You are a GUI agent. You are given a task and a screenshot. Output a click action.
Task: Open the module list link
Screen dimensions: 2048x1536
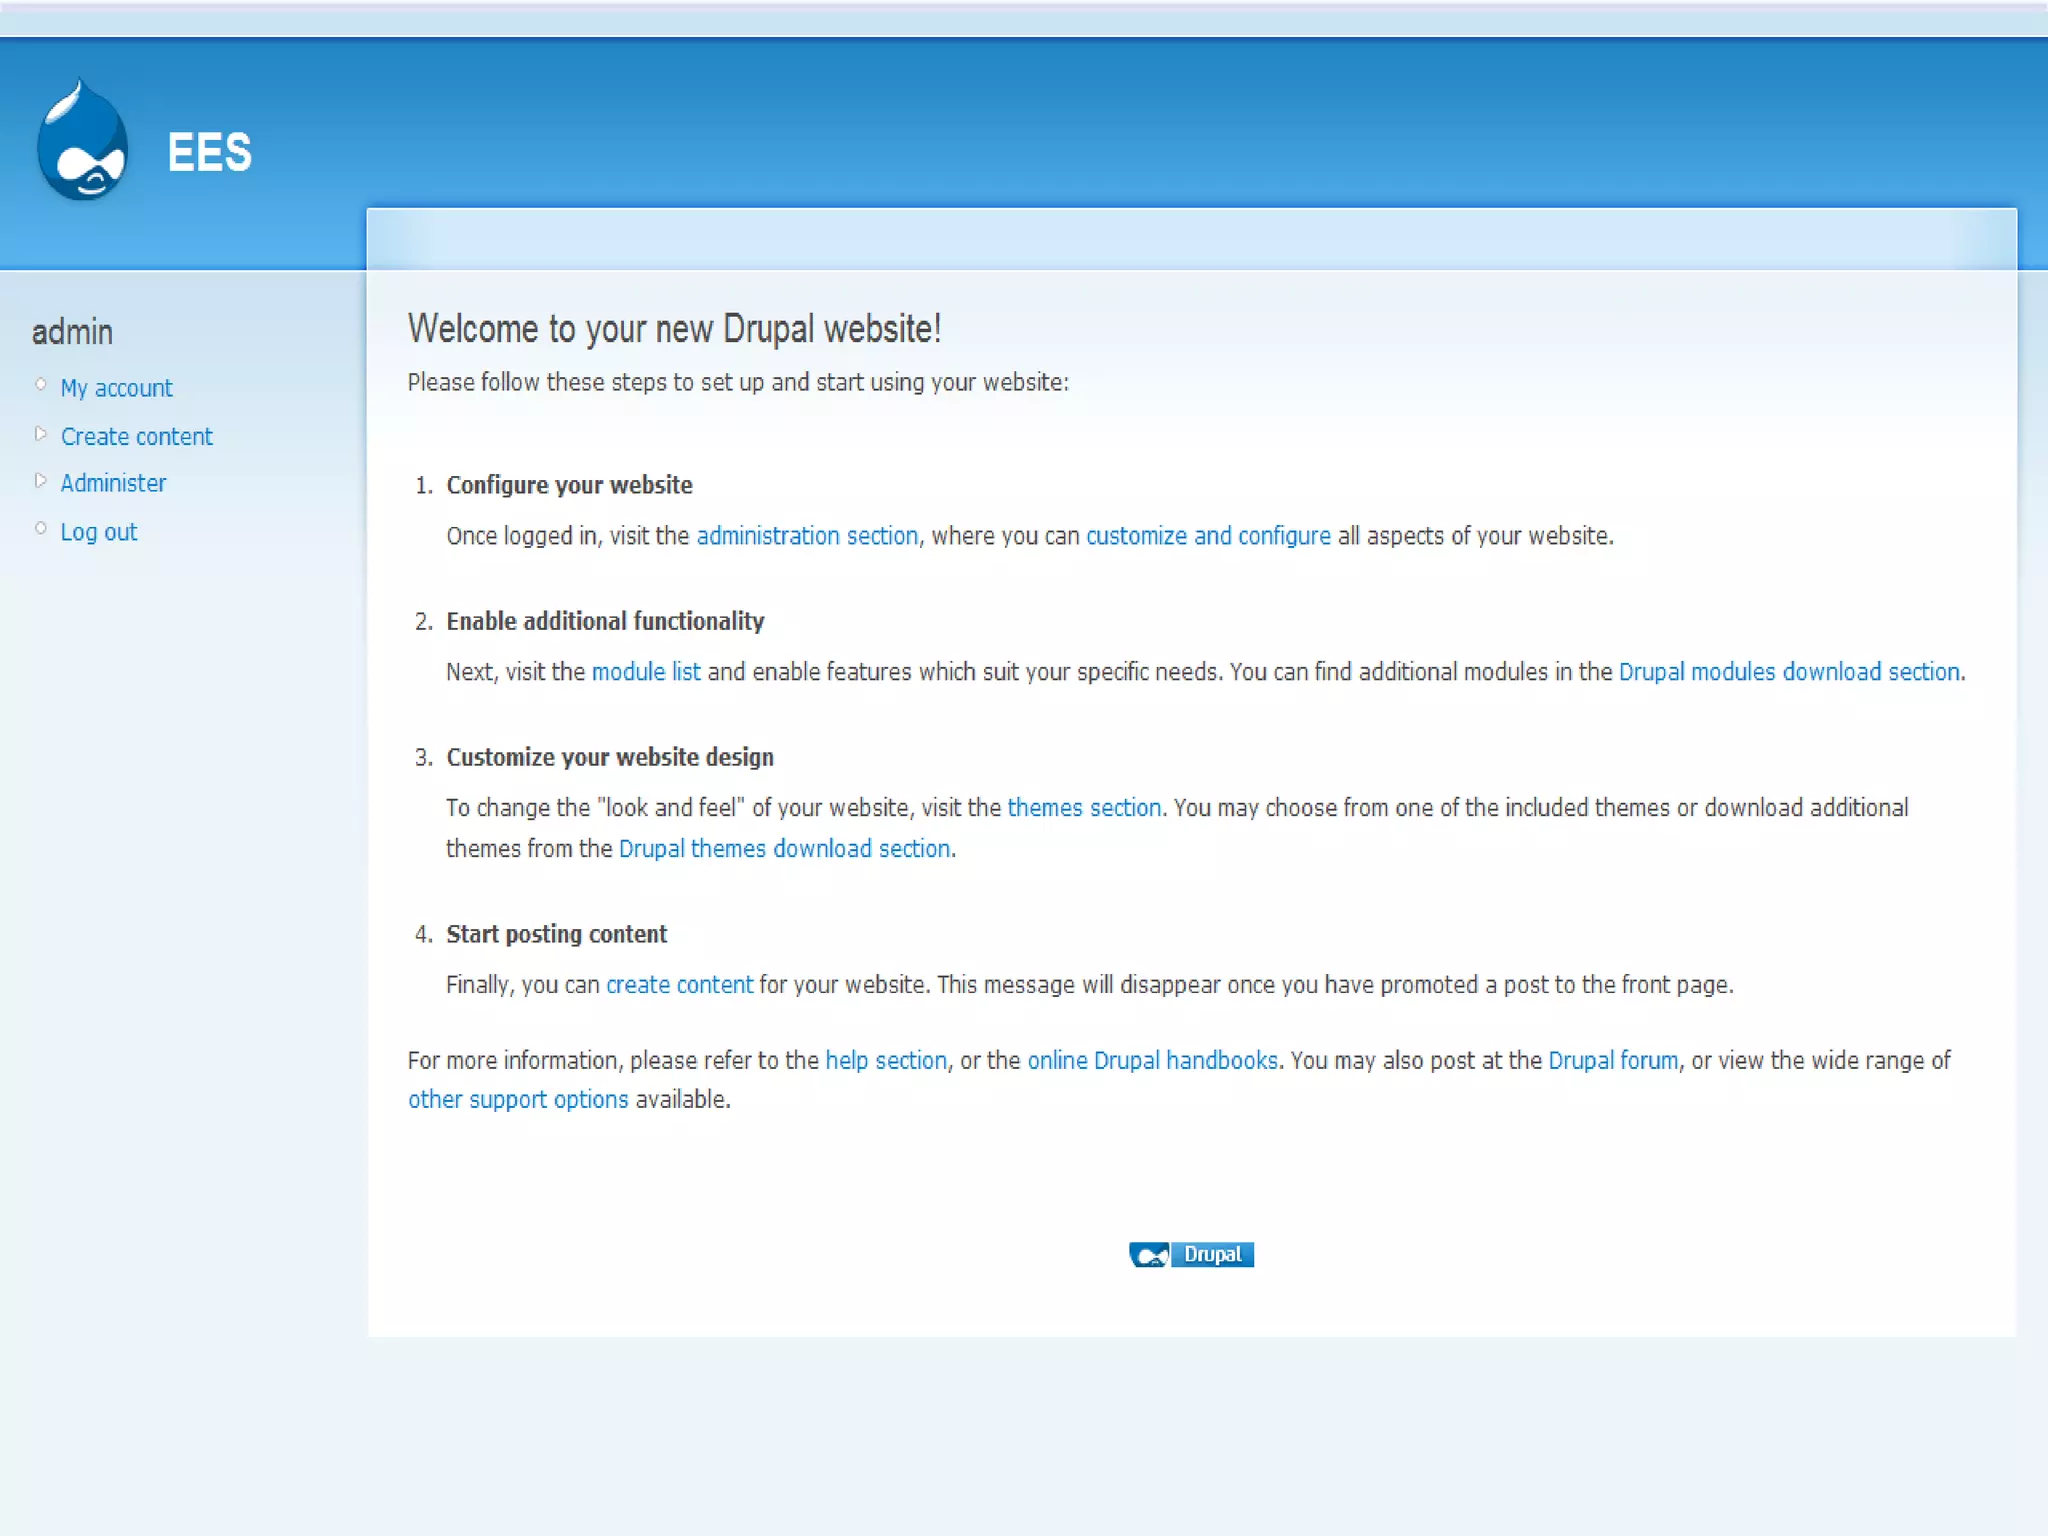click(x=645, y=672)
